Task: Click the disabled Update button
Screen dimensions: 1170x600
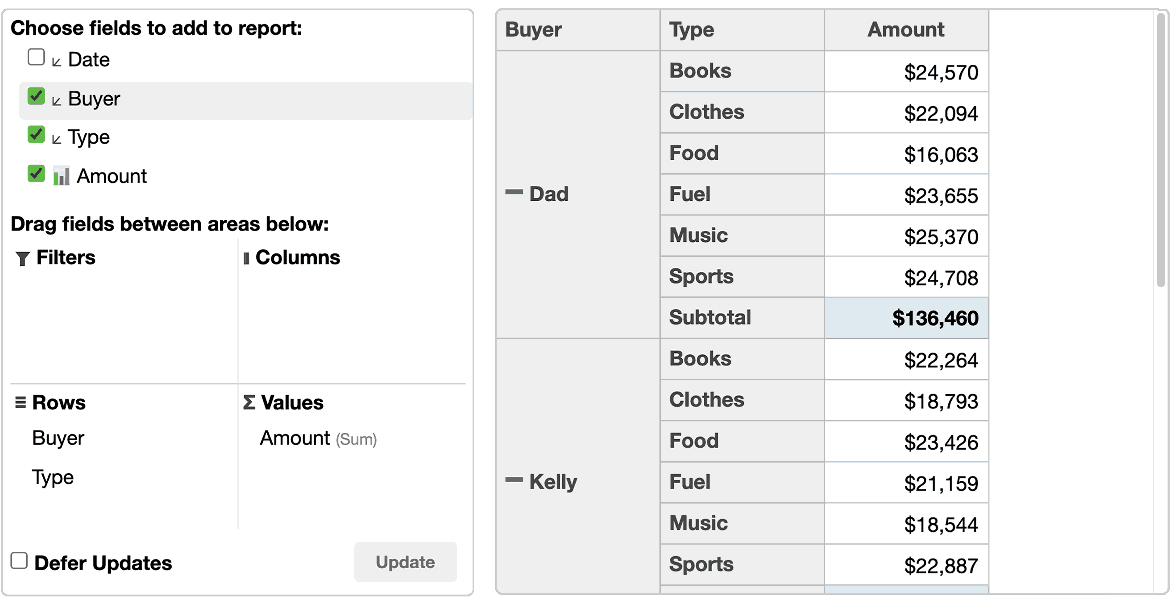Action: [x=405, y=562]
